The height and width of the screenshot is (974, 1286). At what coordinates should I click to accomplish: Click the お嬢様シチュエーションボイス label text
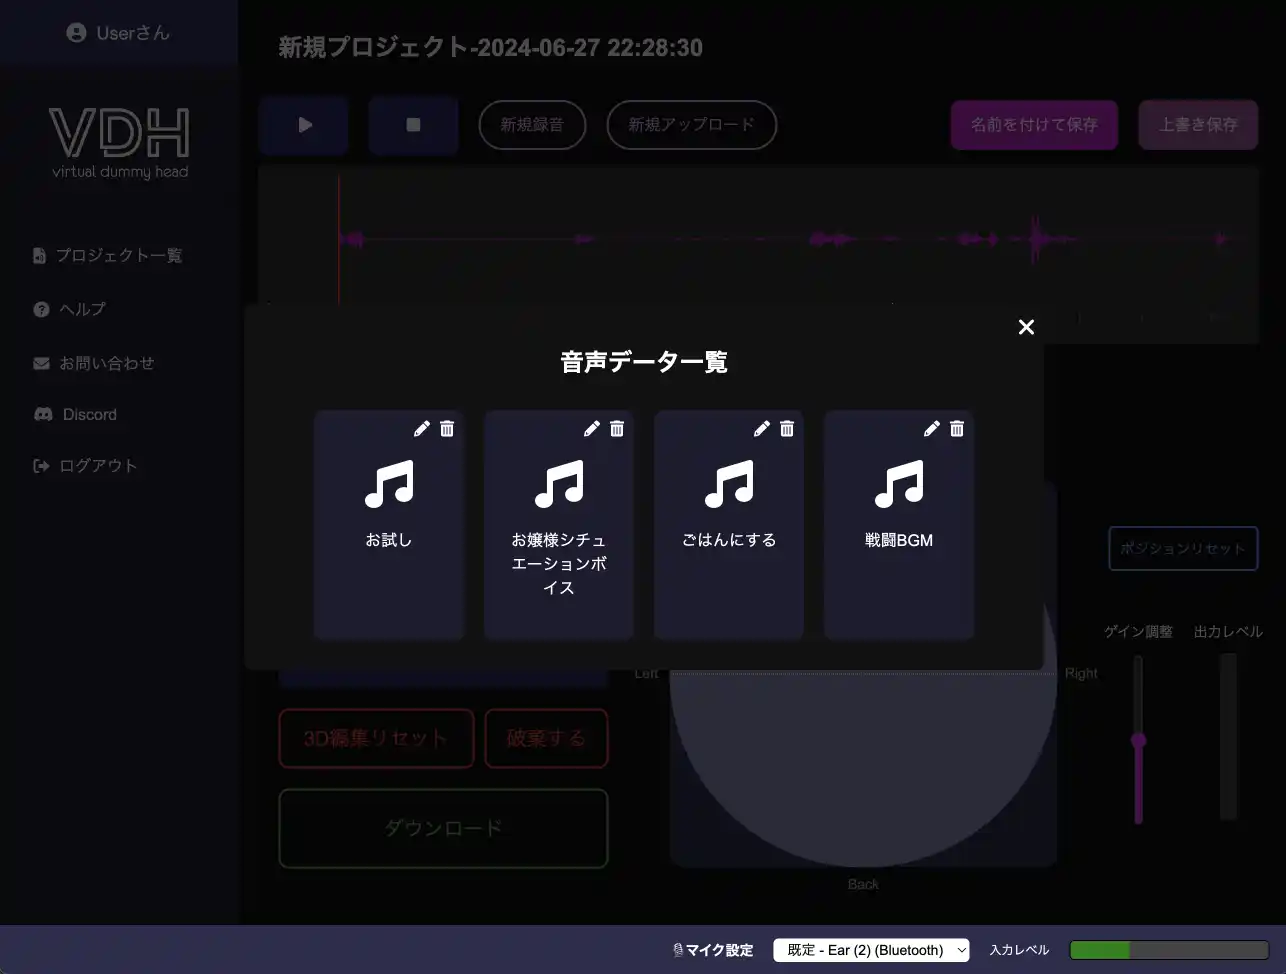point(559,564)
